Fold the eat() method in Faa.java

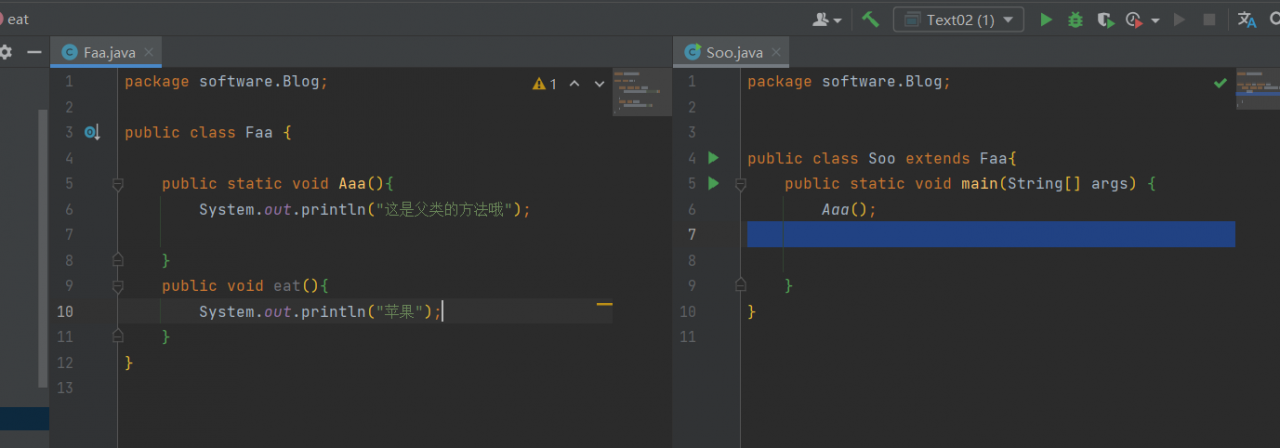pos(118,286)
